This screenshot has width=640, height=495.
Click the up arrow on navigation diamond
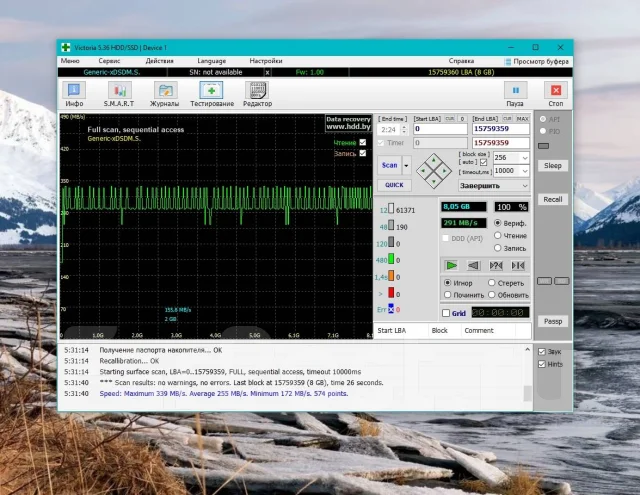pos(434,160)
